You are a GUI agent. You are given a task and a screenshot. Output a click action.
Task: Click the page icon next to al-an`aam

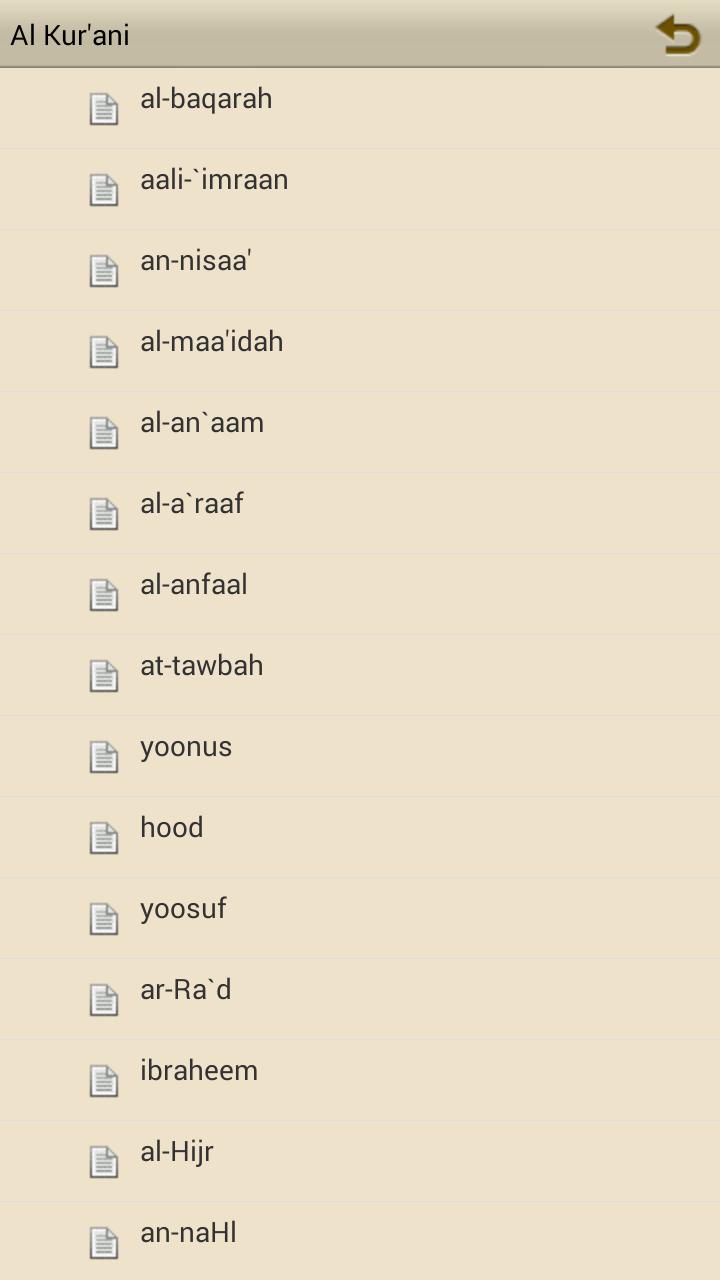104,433
